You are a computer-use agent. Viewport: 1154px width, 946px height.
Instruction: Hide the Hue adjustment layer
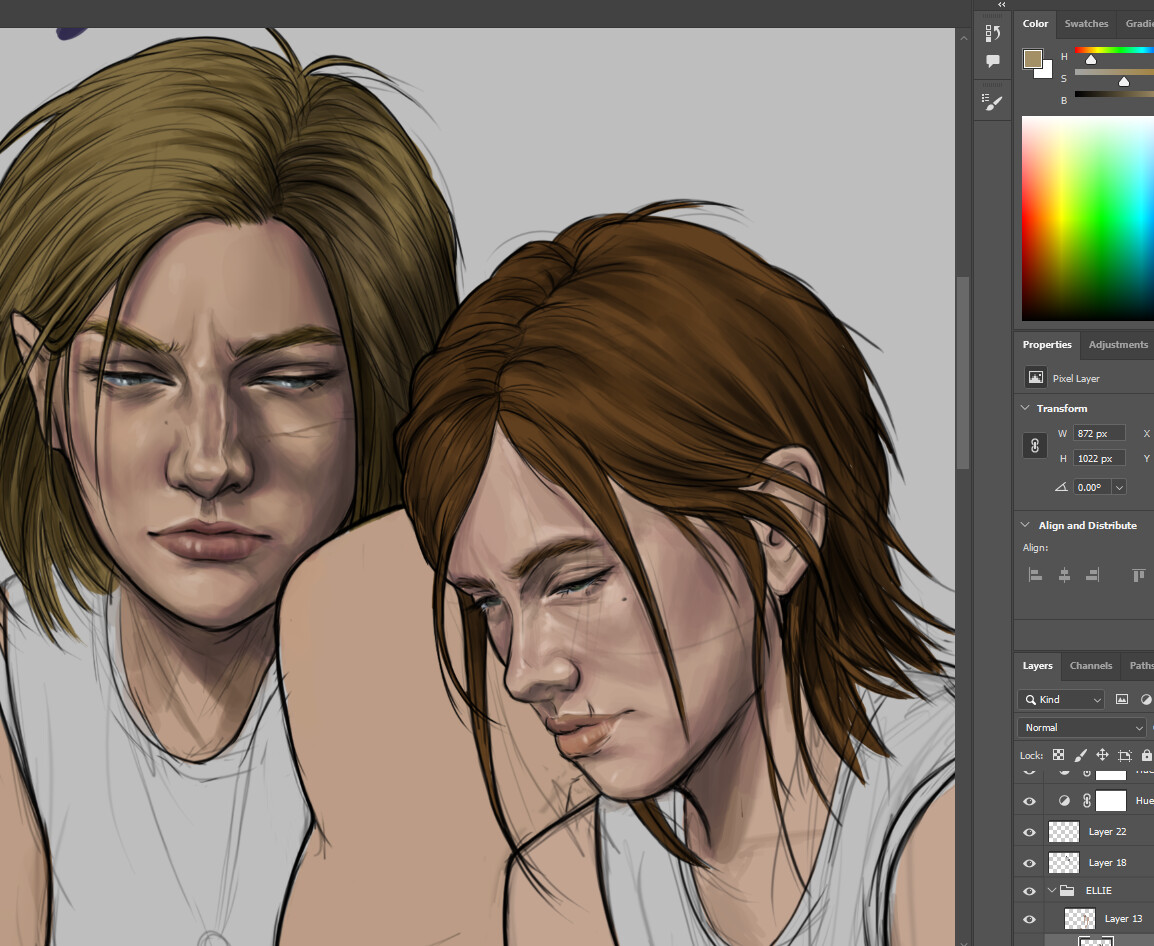(1030, 801)
